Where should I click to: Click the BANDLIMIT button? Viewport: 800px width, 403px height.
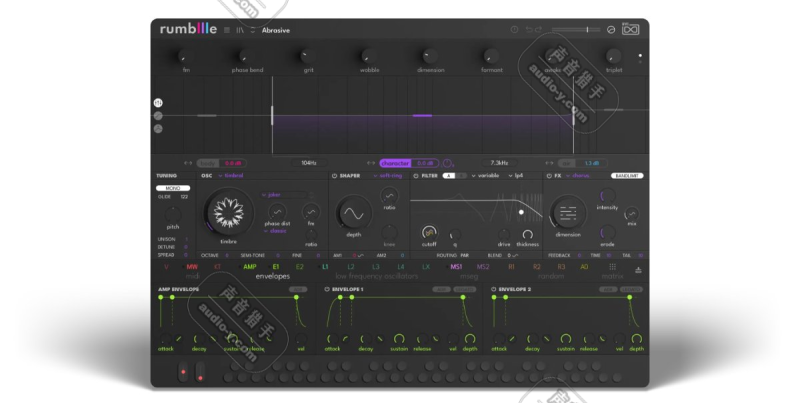(627, 175)
